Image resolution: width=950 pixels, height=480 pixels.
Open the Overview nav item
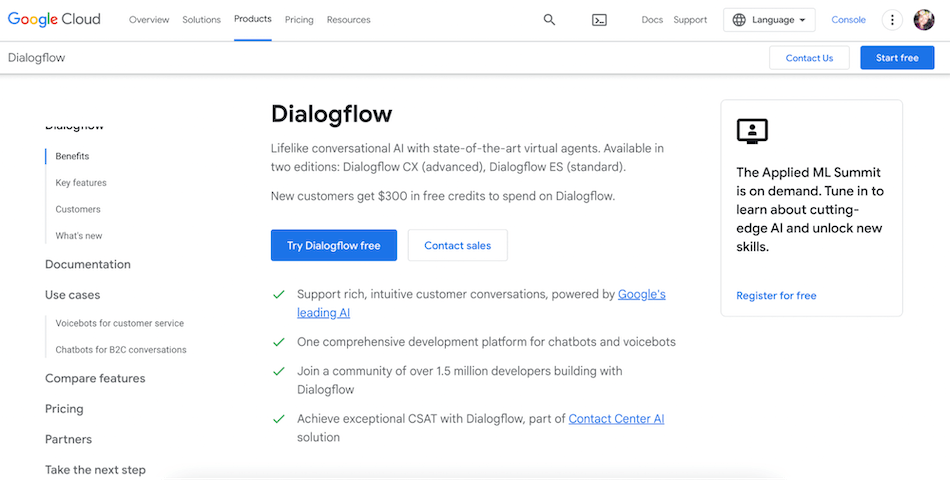(x=149, y=20)
